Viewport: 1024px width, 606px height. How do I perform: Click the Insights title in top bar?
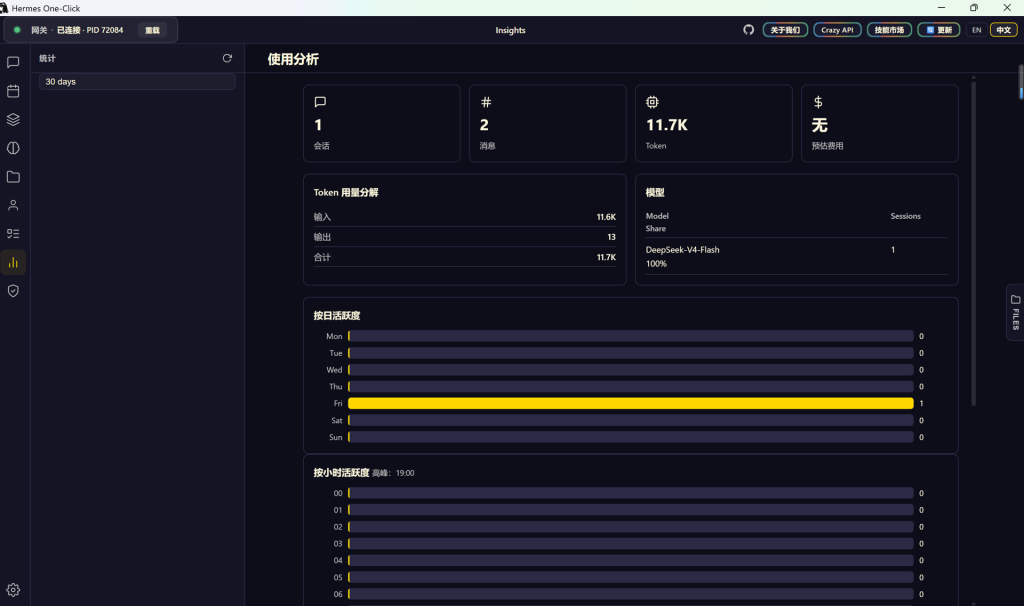(510, 30)
